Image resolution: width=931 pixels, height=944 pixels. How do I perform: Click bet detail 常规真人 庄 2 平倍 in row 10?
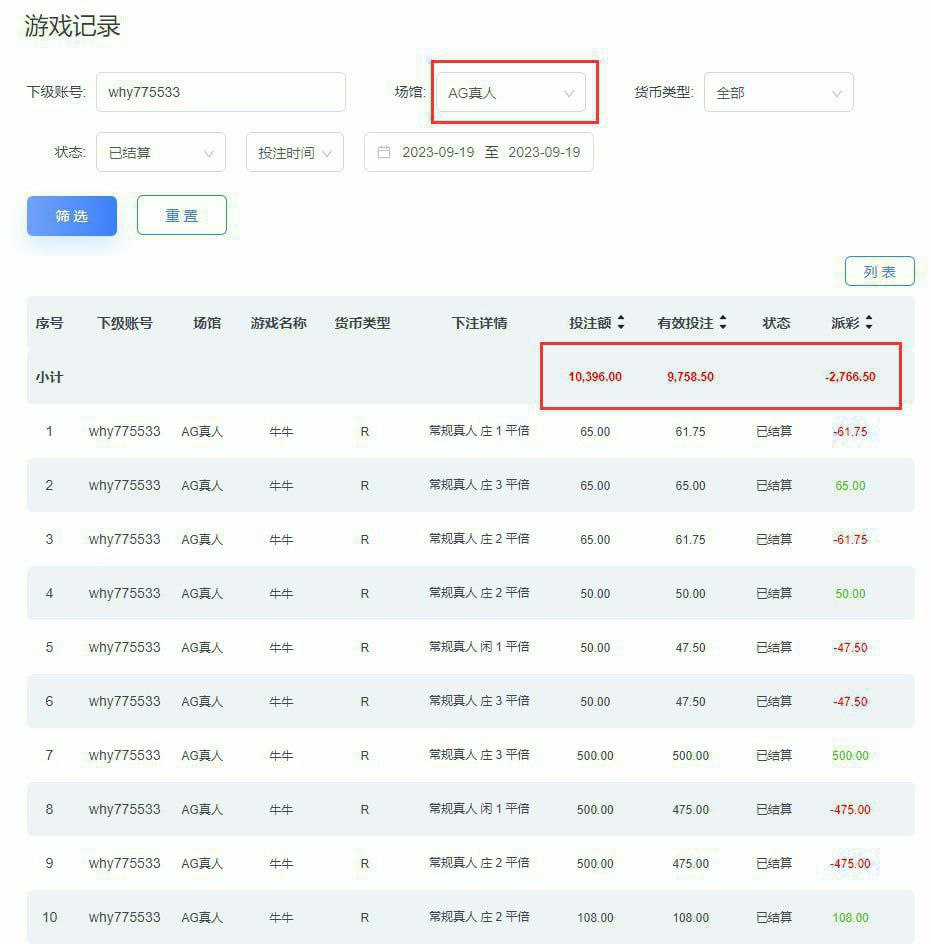pyautogui.click(x=478, y=917)
